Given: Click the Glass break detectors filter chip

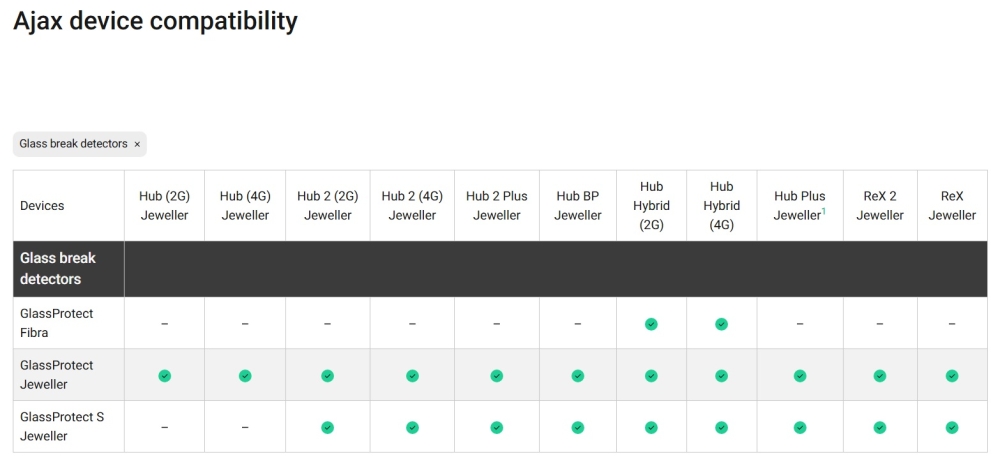Looking at the screenshot, I should (73, 144).
